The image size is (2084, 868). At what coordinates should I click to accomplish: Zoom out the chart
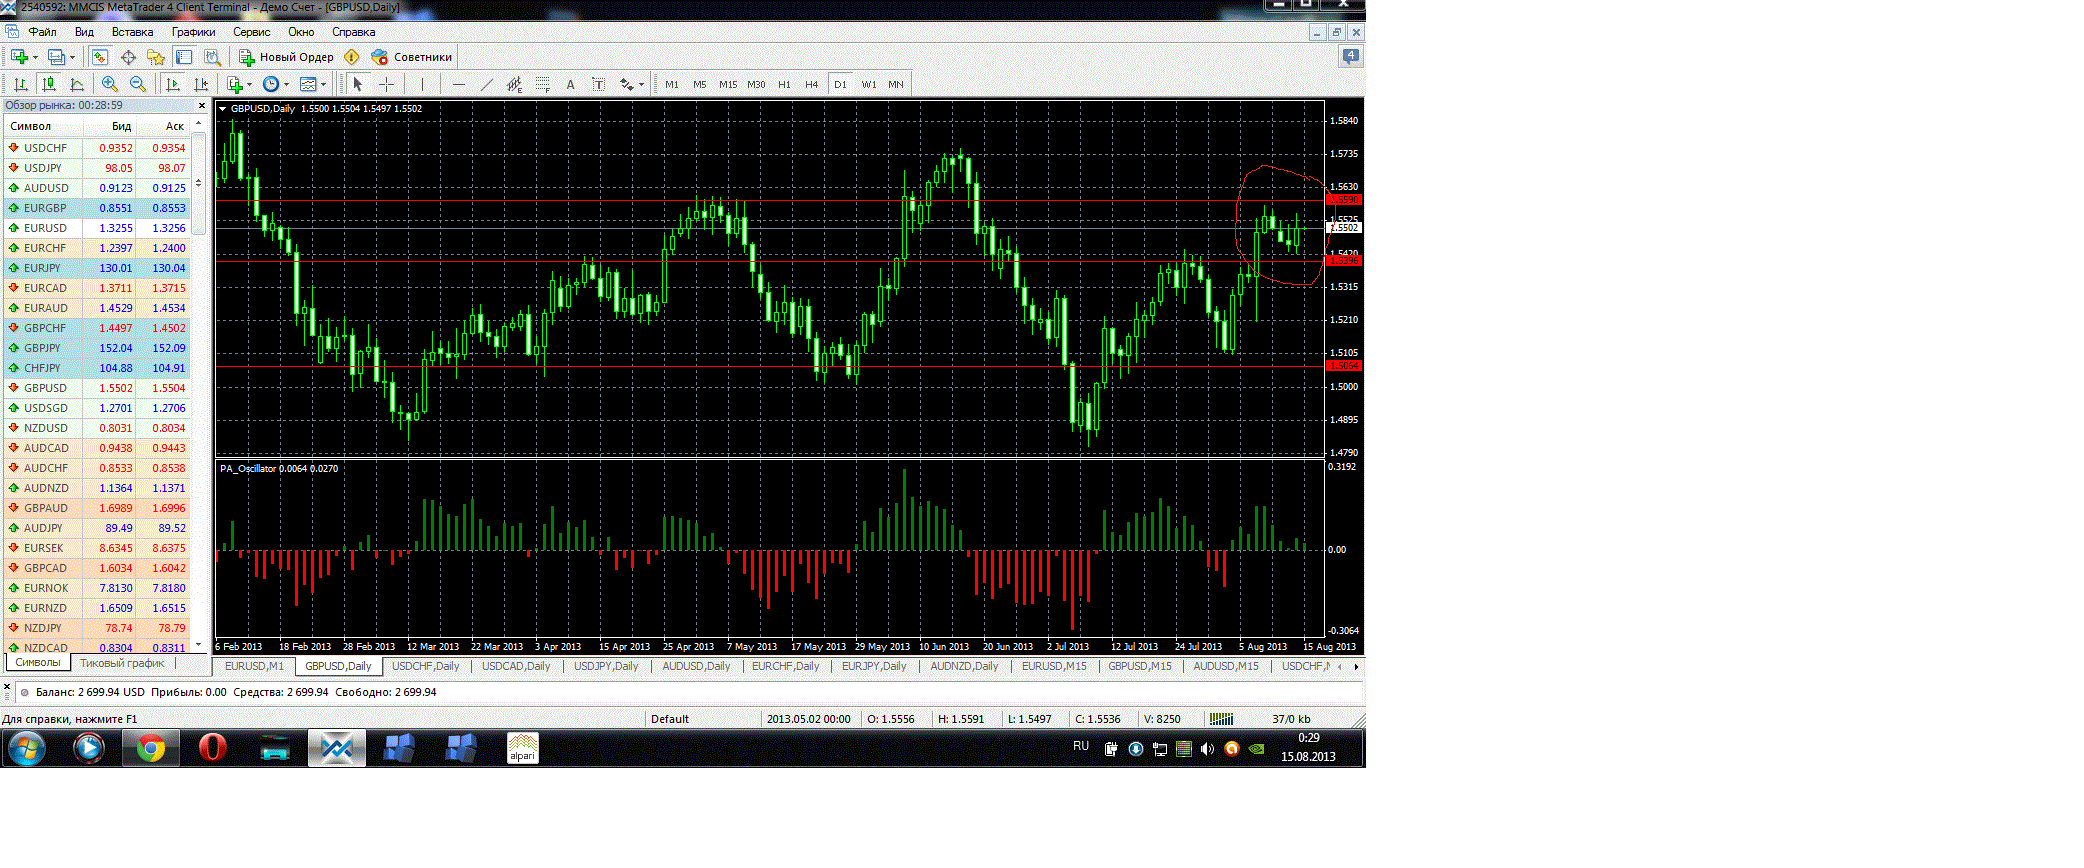pos(138,84)
